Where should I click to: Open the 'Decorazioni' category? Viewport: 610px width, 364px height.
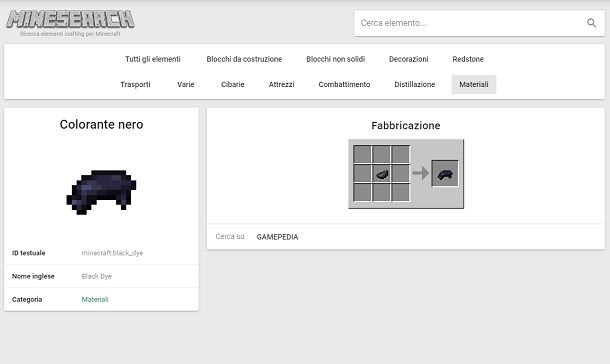pos(408,59)
